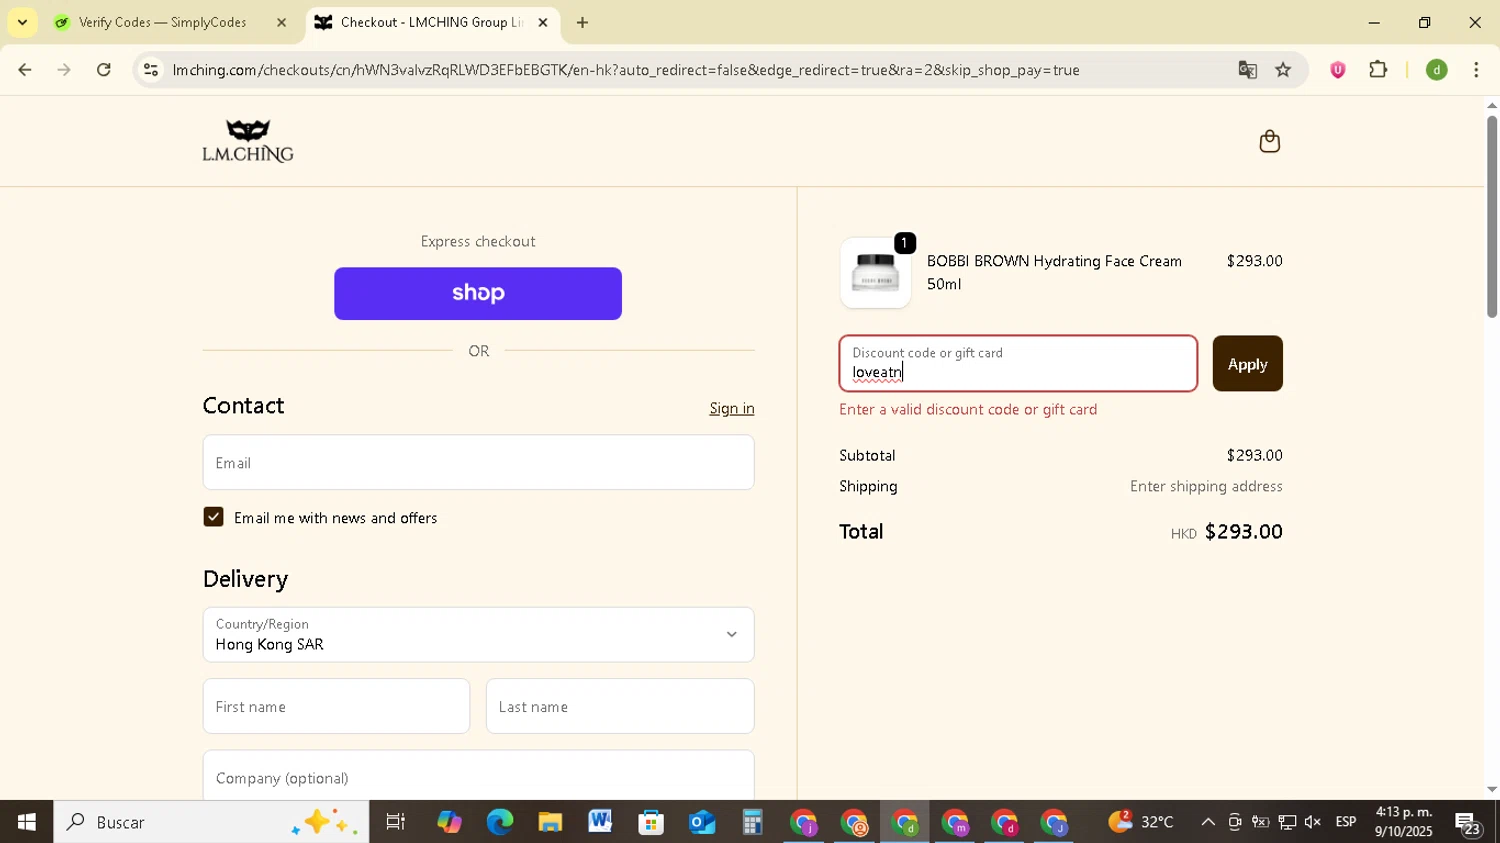Go forward one page

tap(64, 70)
